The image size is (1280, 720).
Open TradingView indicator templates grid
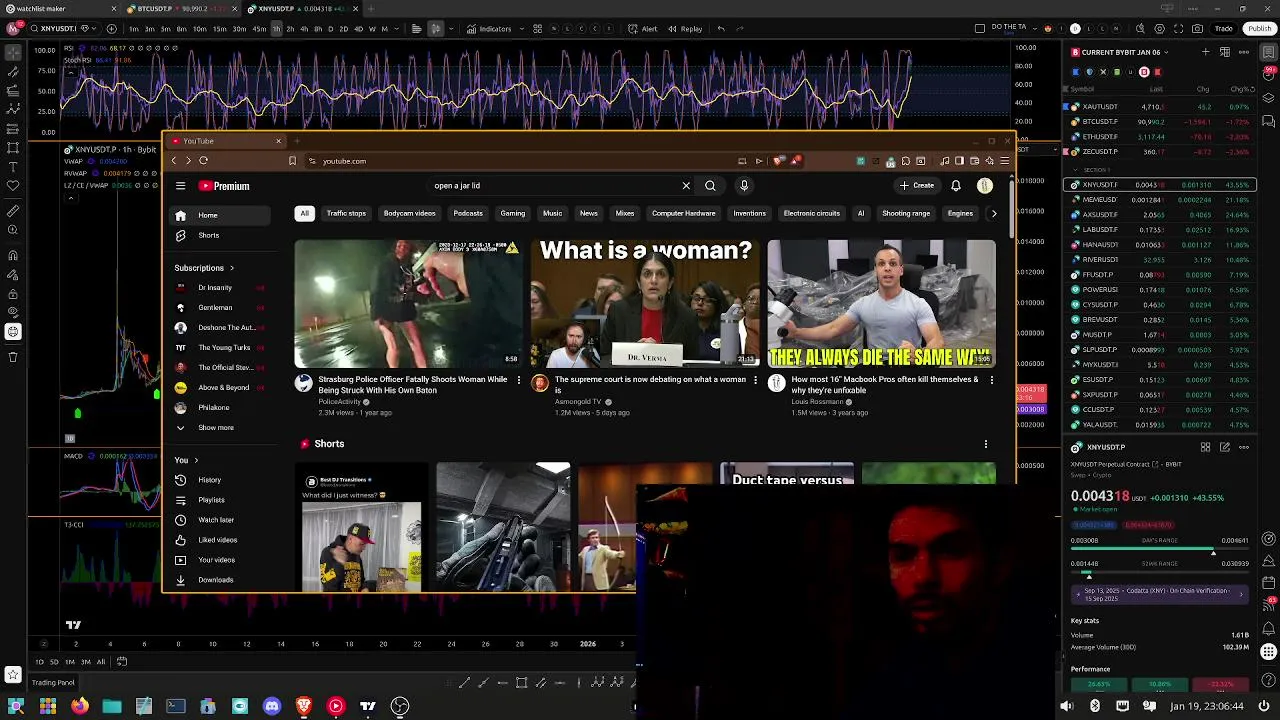(x=537, y=29)
